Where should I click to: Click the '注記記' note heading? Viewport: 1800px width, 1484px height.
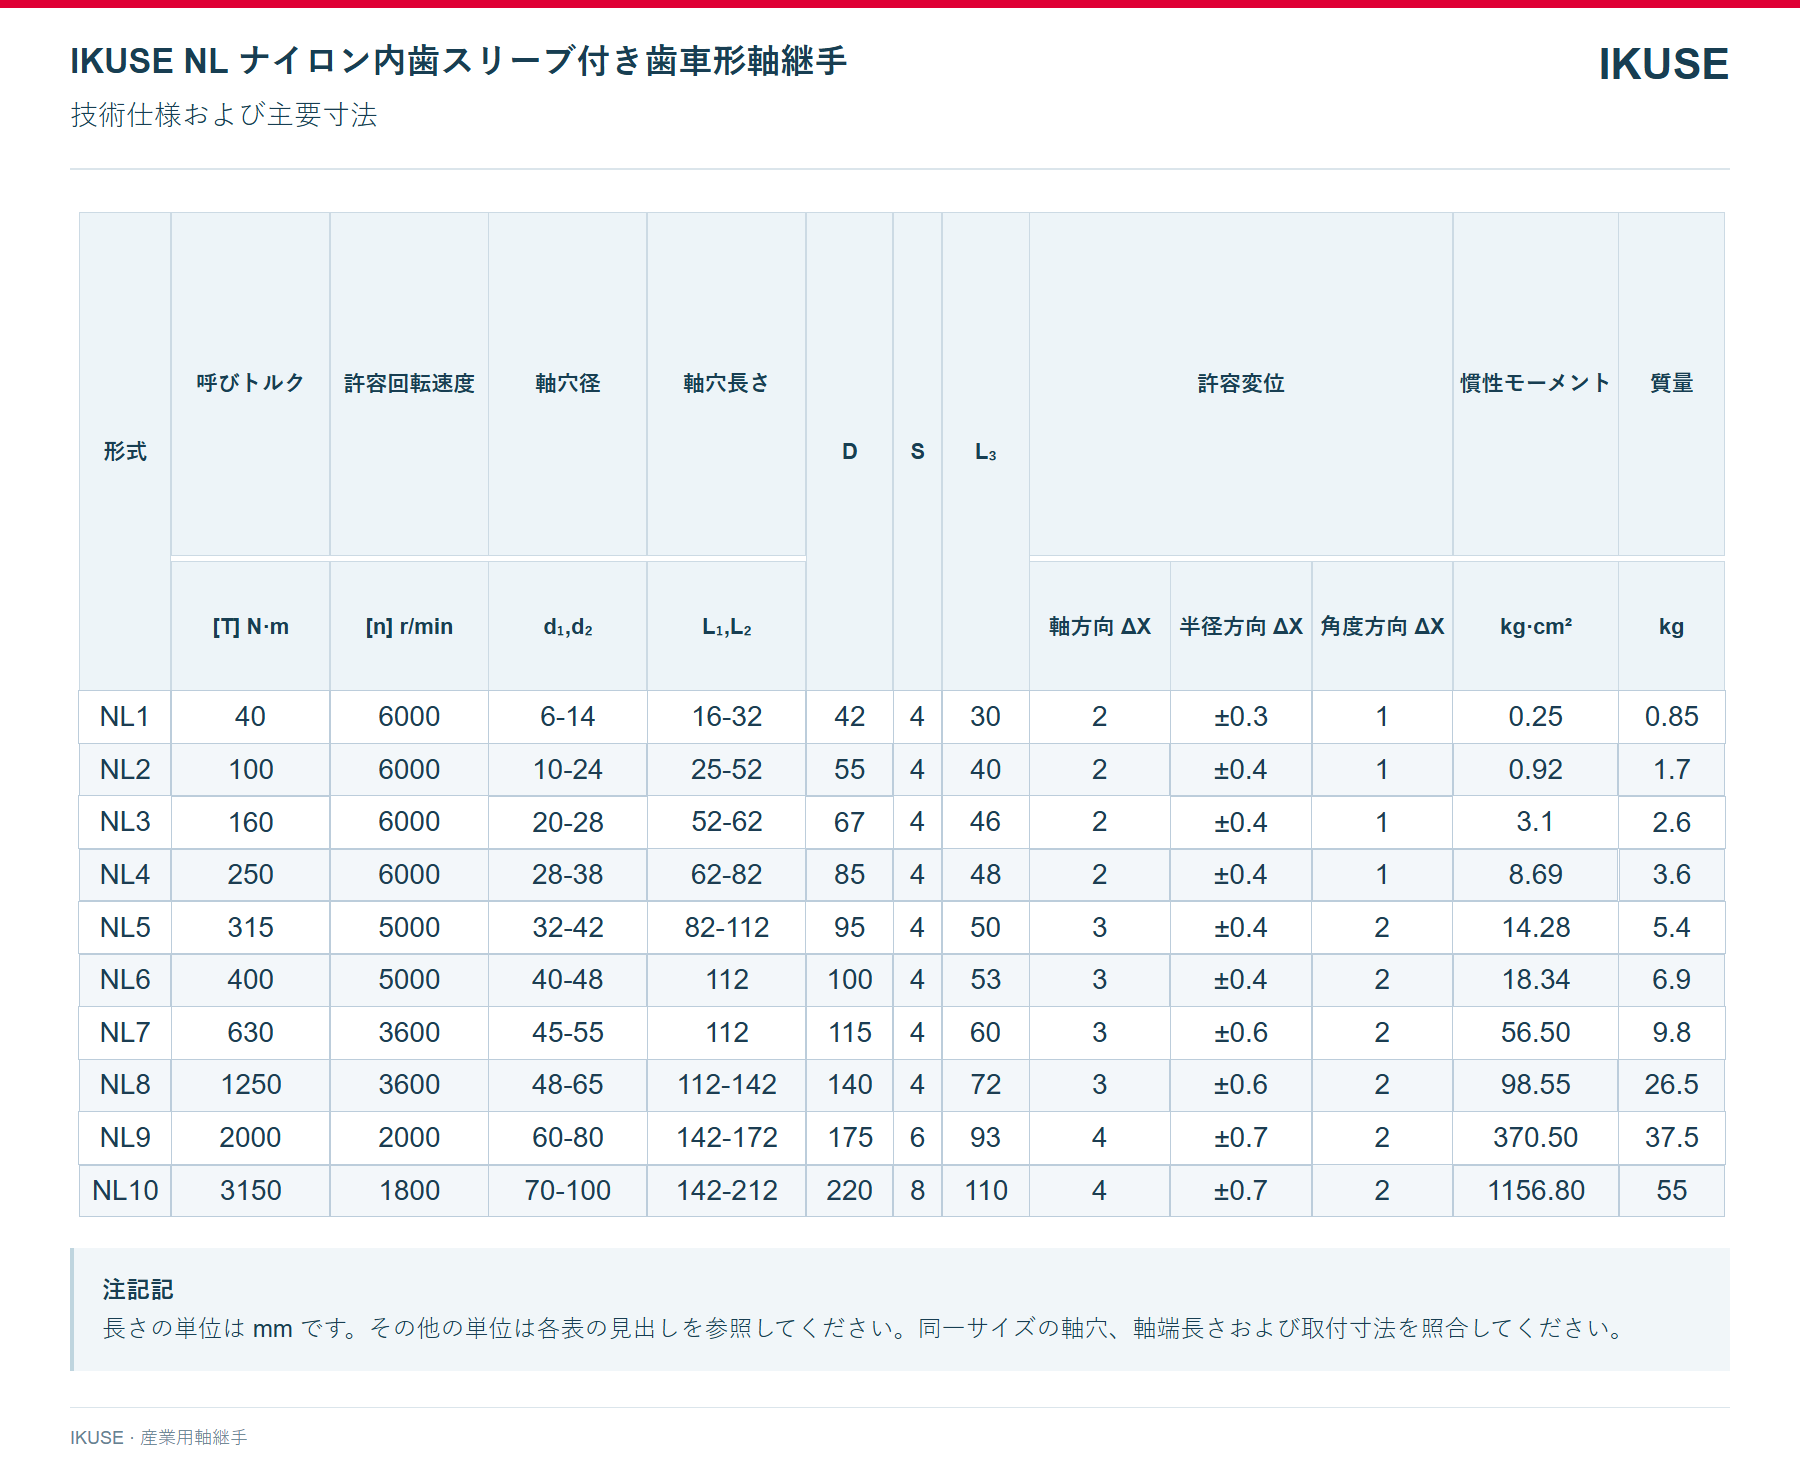pos(138,1290)
